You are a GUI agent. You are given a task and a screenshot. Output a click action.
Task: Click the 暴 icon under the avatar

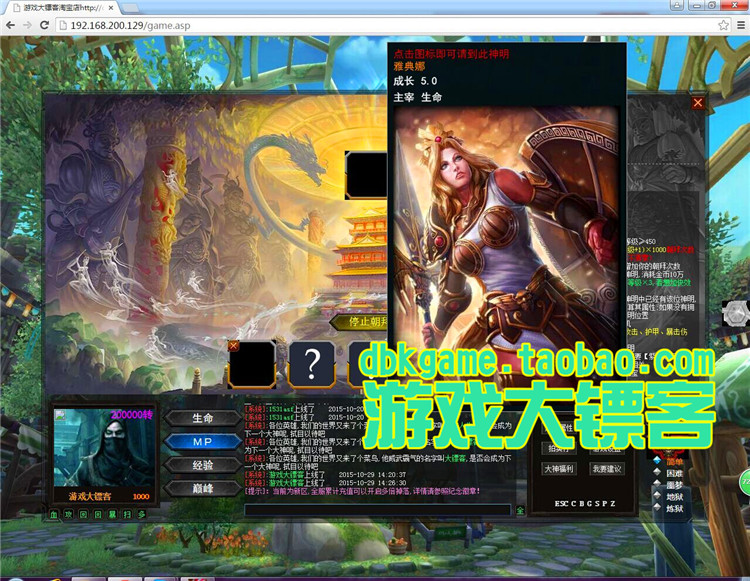click(112, 515)
